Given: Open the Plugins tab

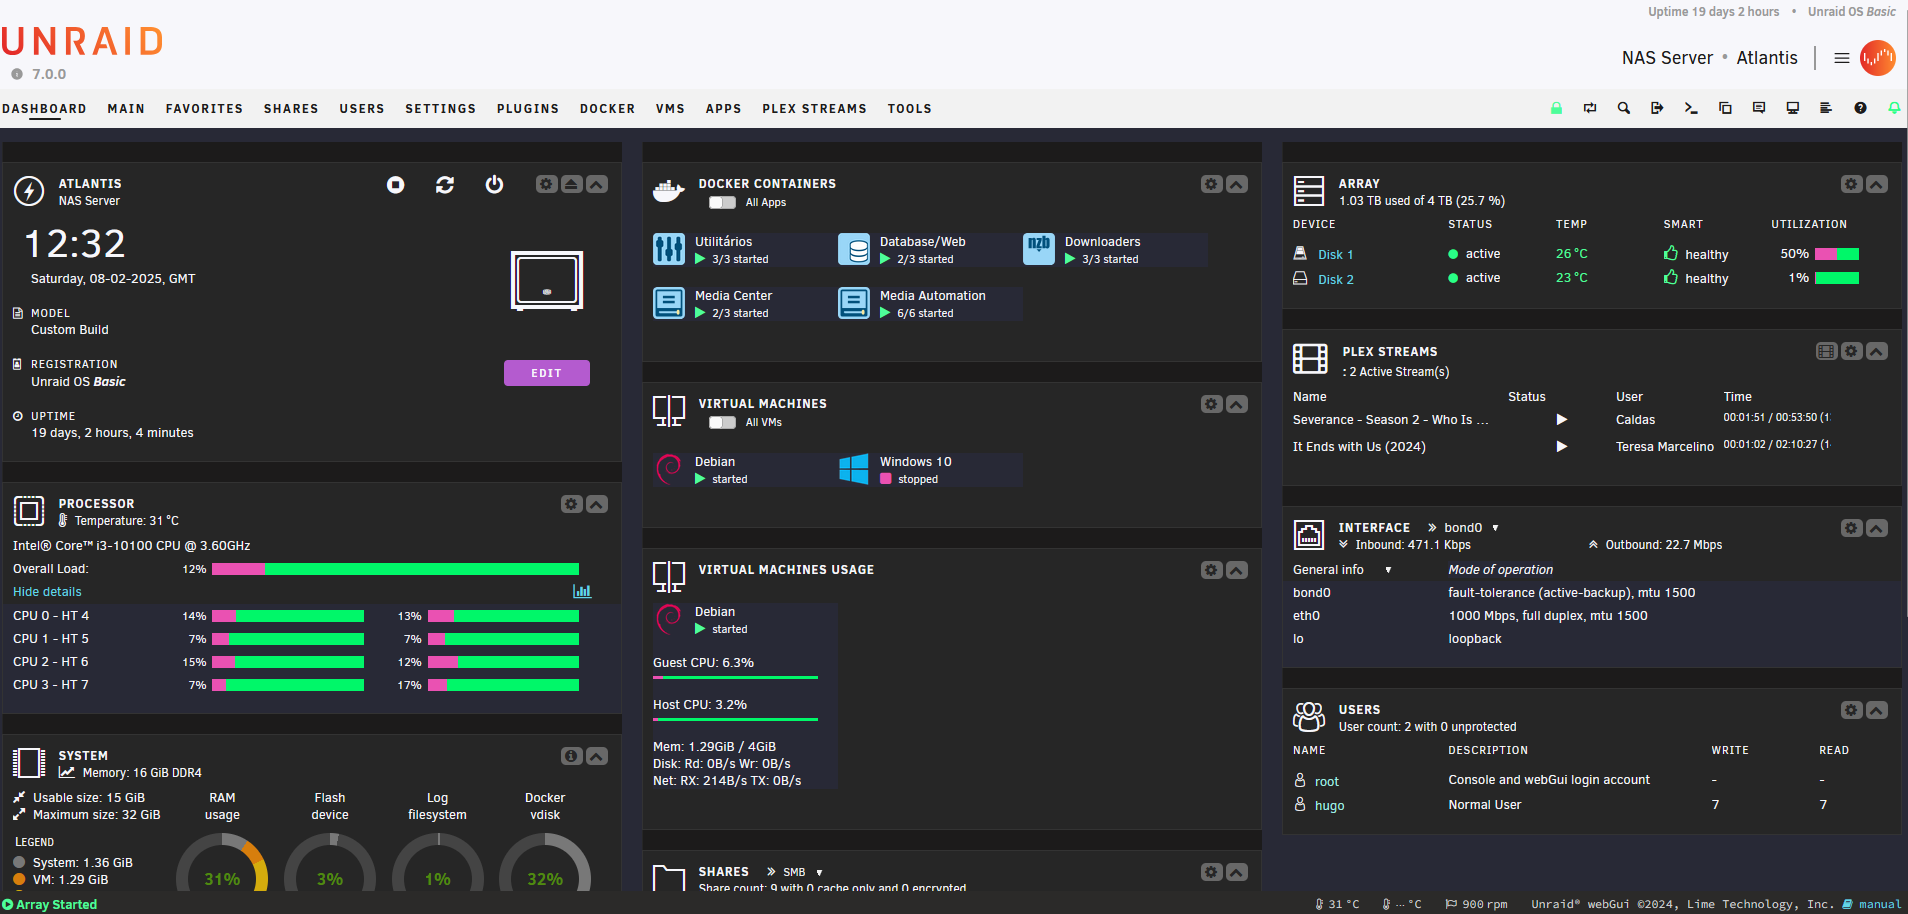Looking at the screenshot, I should pos(528,109).
